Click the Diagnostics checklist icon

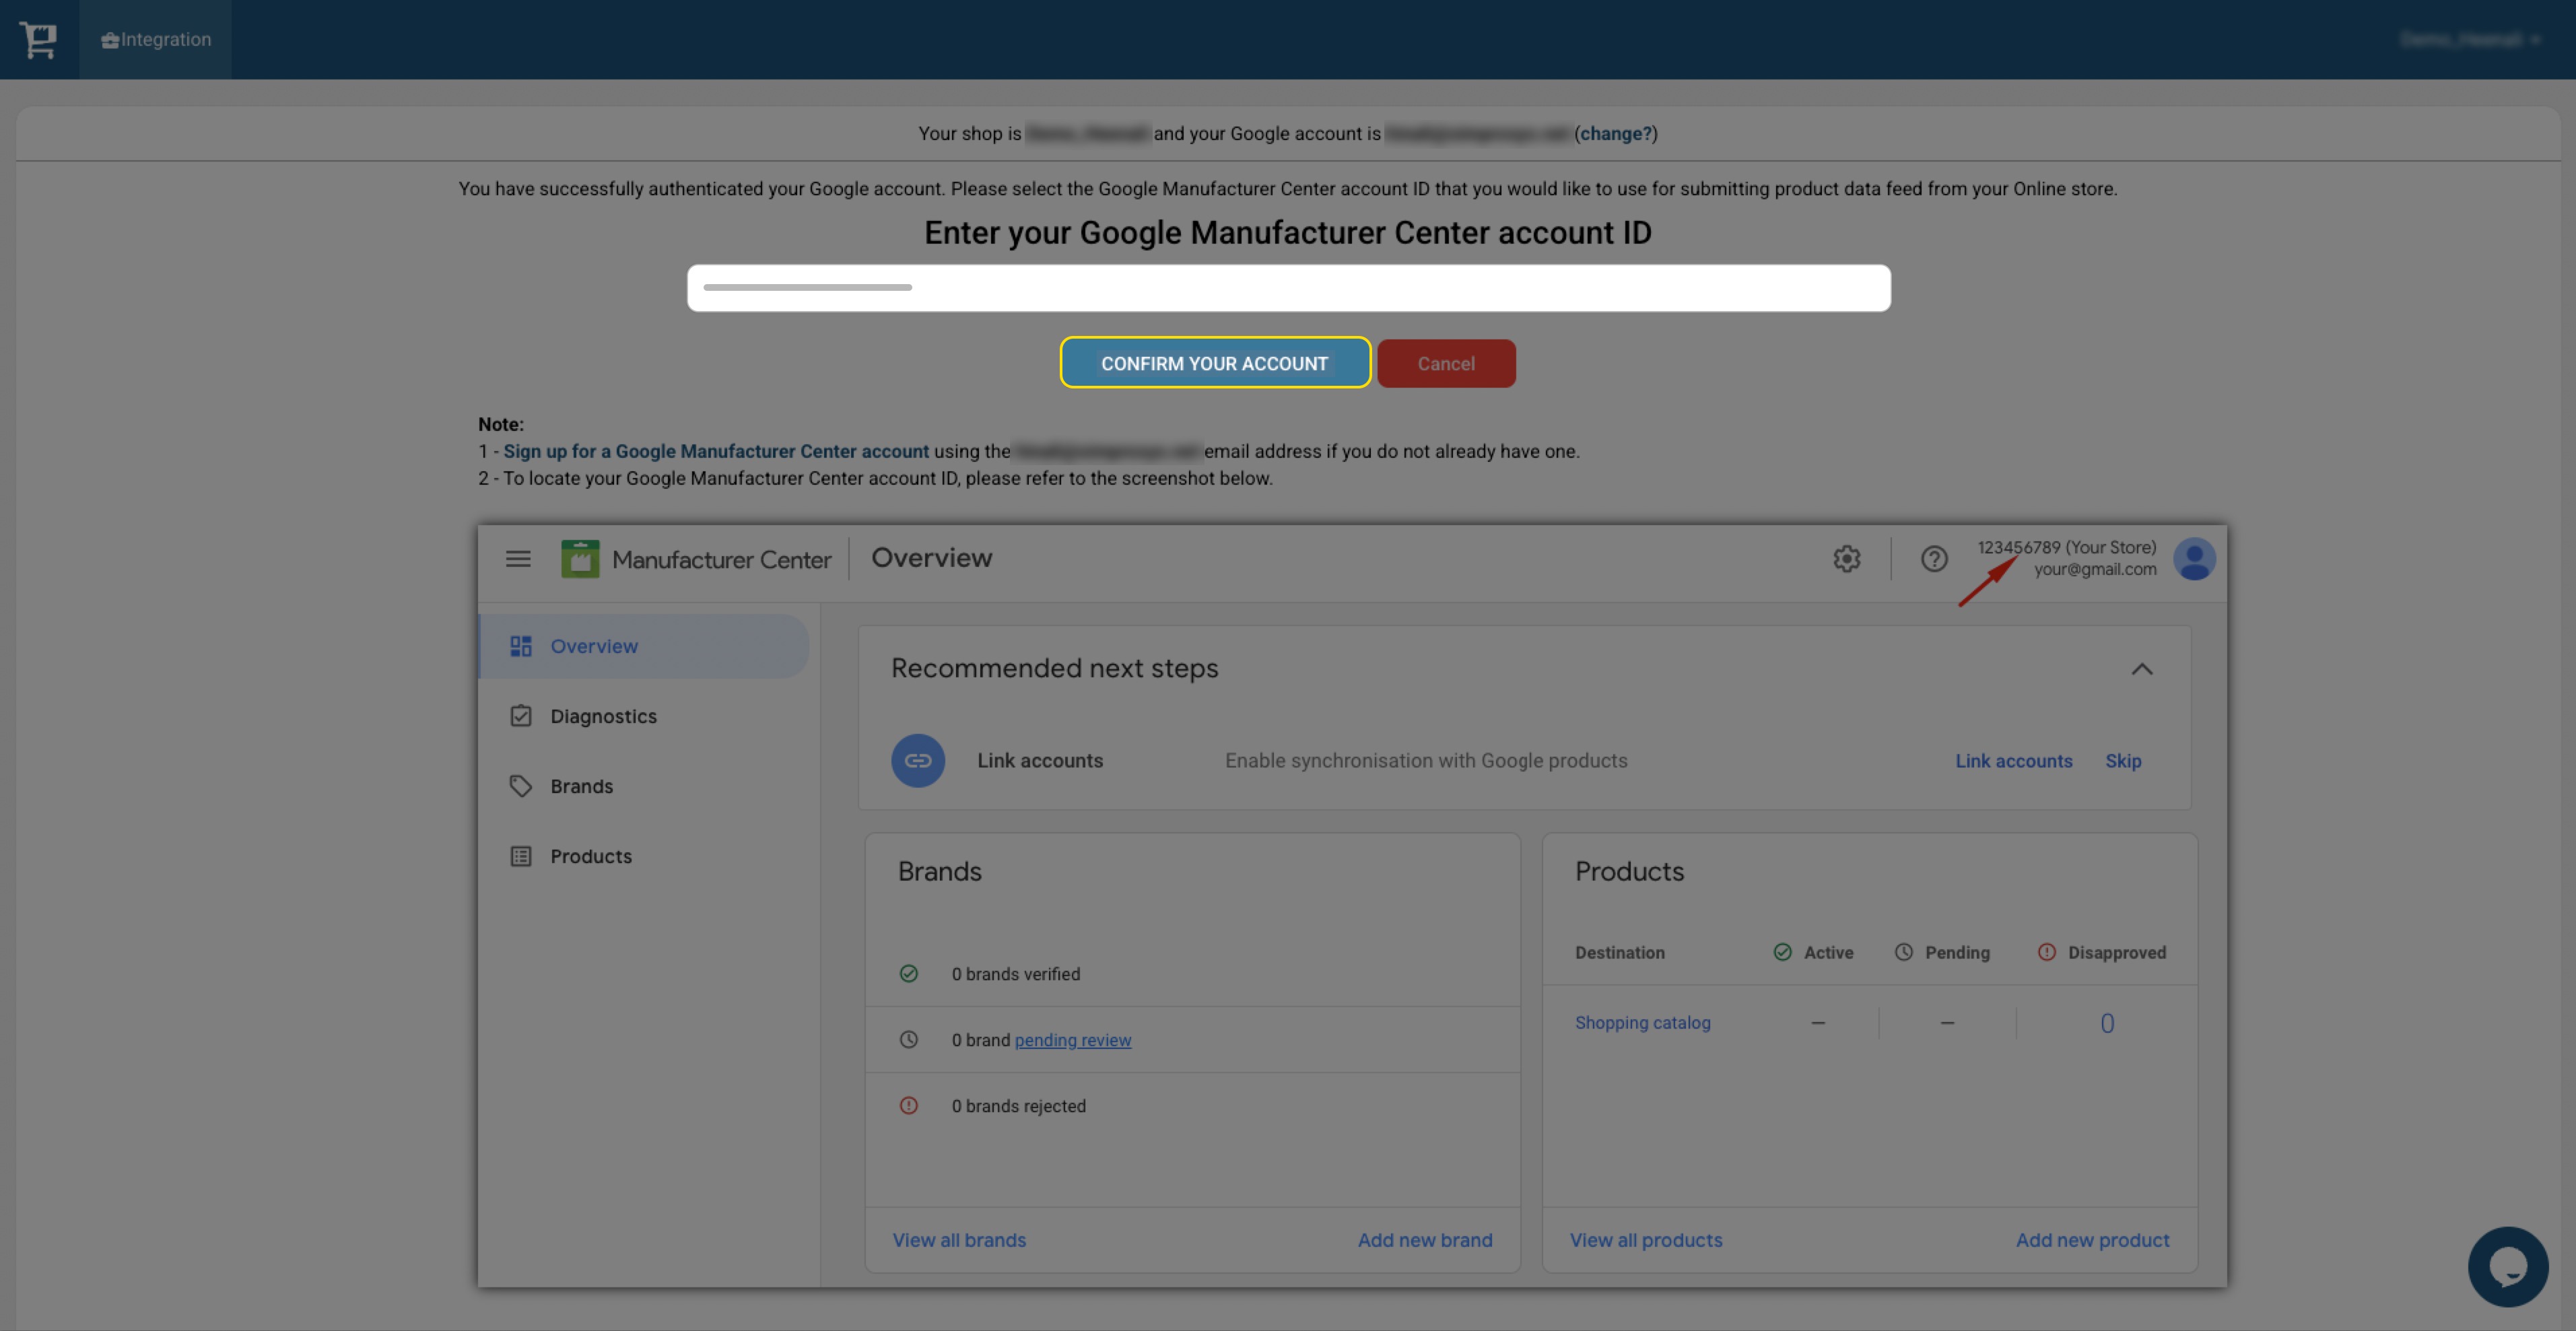click(521, 716)
